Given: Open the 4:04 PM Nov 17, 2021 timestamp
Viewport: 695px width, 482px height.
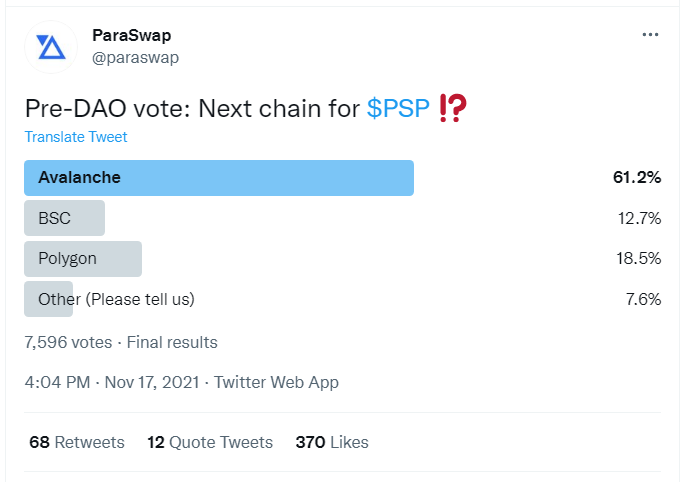Looking at the screenshot, I should (112, 382).
